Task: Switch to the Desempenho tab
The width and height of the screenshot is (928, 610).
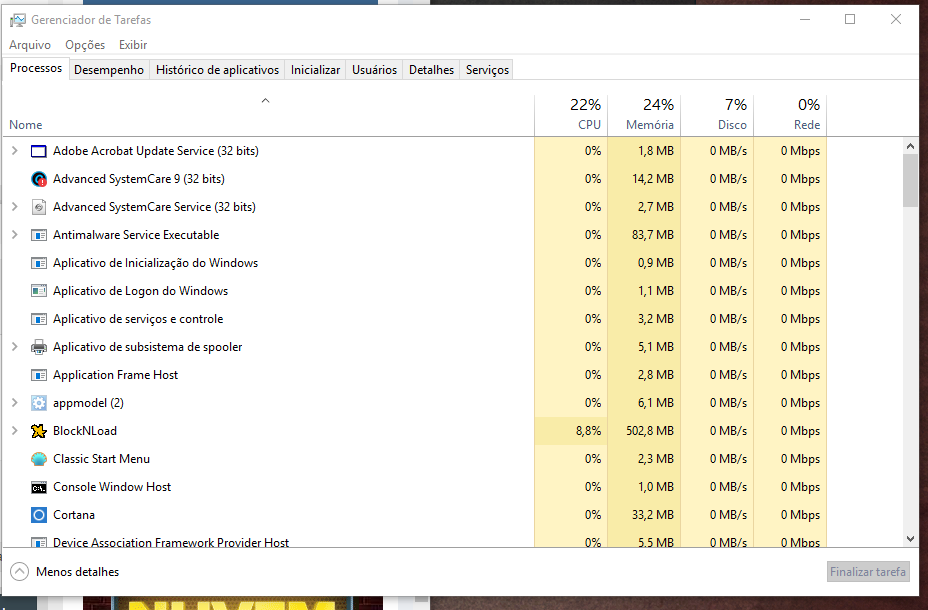Action: point(109,70)
